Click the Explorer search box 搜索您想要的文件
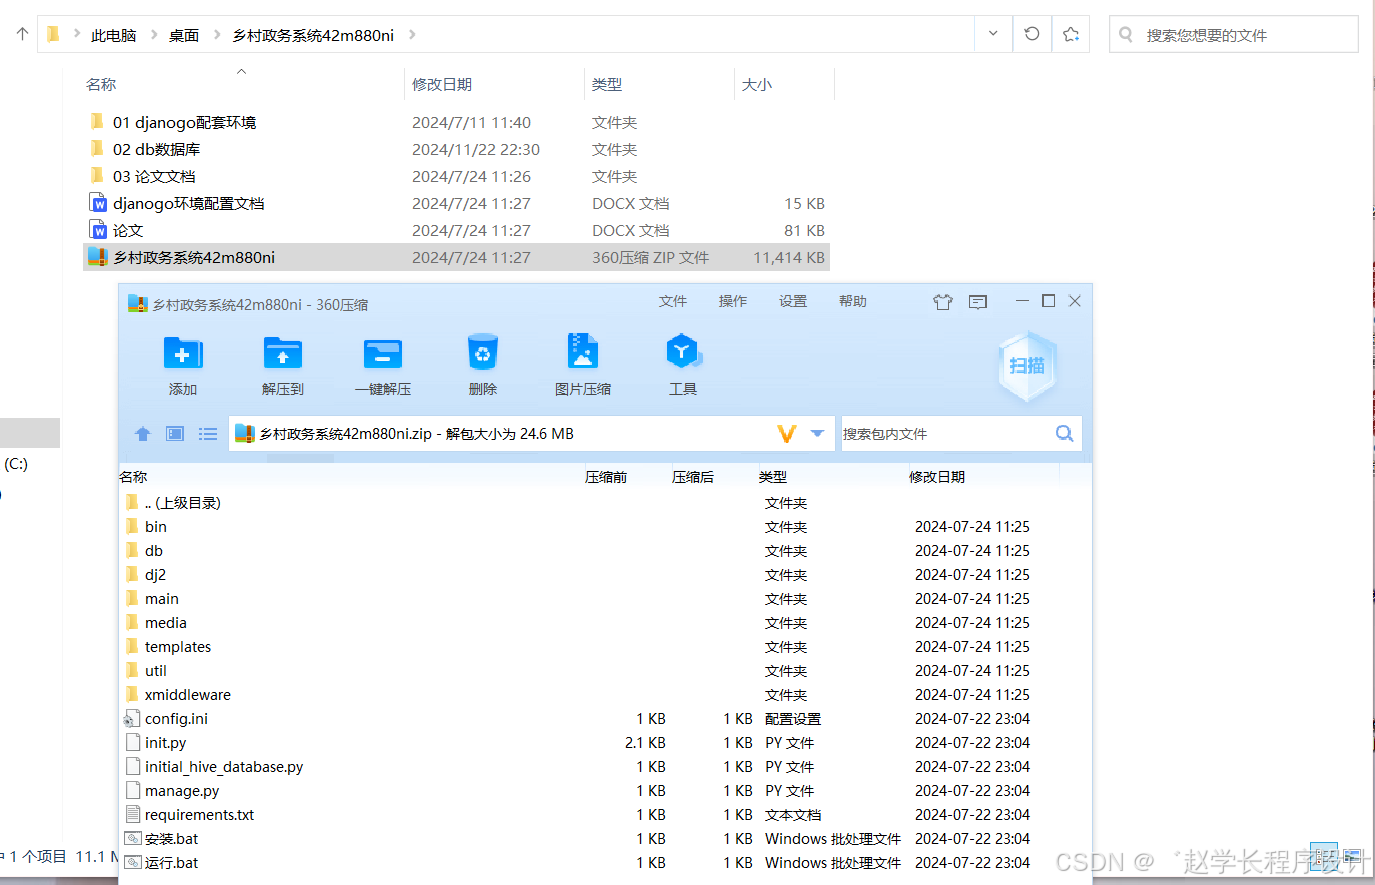Viewport: 1375px width, 885px height. pos(1234,34)
